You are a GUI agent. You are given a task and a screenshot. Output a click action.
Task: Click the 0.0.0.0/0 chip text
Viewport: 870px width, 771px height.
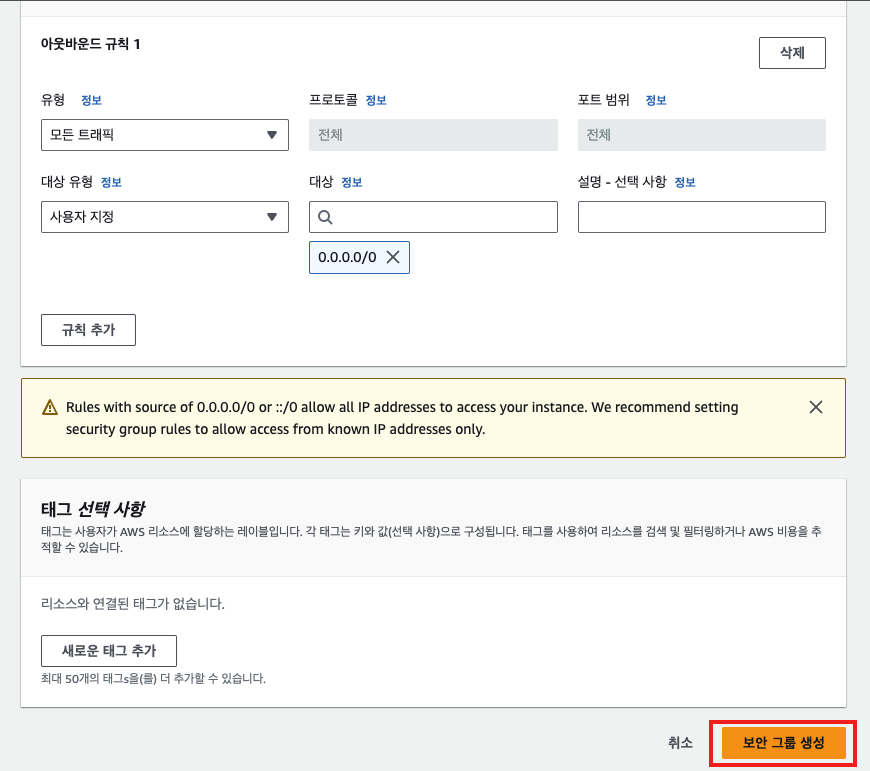tap(347, 257)
